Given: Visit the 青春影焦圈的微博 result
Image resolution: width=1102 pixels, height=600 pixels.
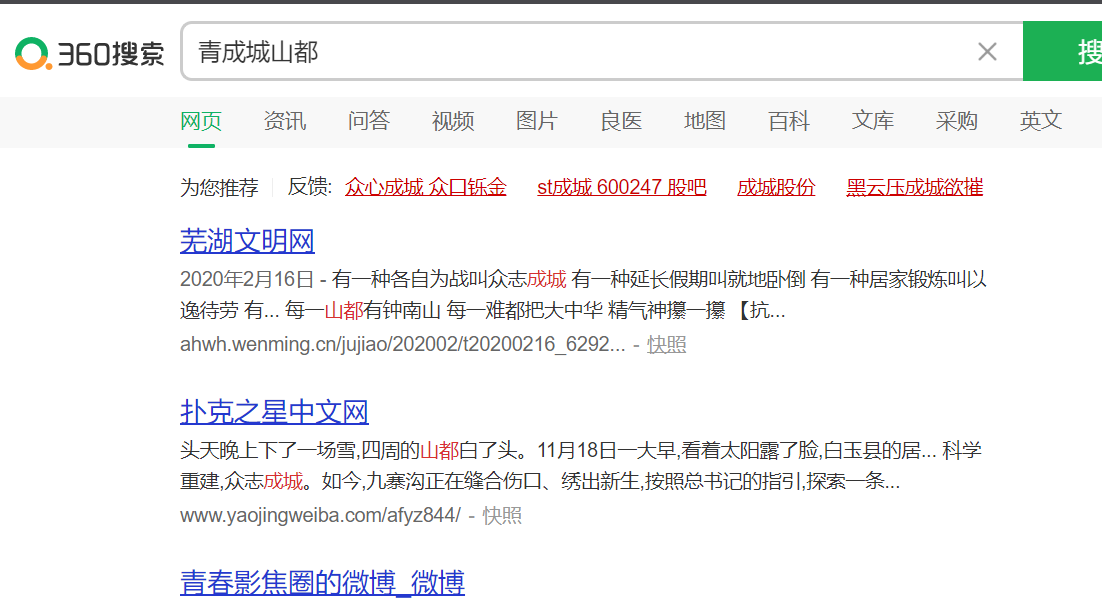Looking at the screenshot, I should pos(322,583).
